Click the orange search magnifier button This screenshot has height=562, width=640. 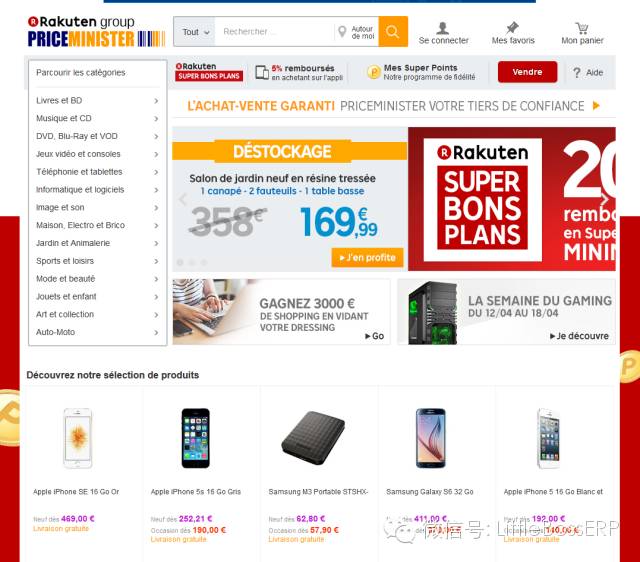[393, 31]
